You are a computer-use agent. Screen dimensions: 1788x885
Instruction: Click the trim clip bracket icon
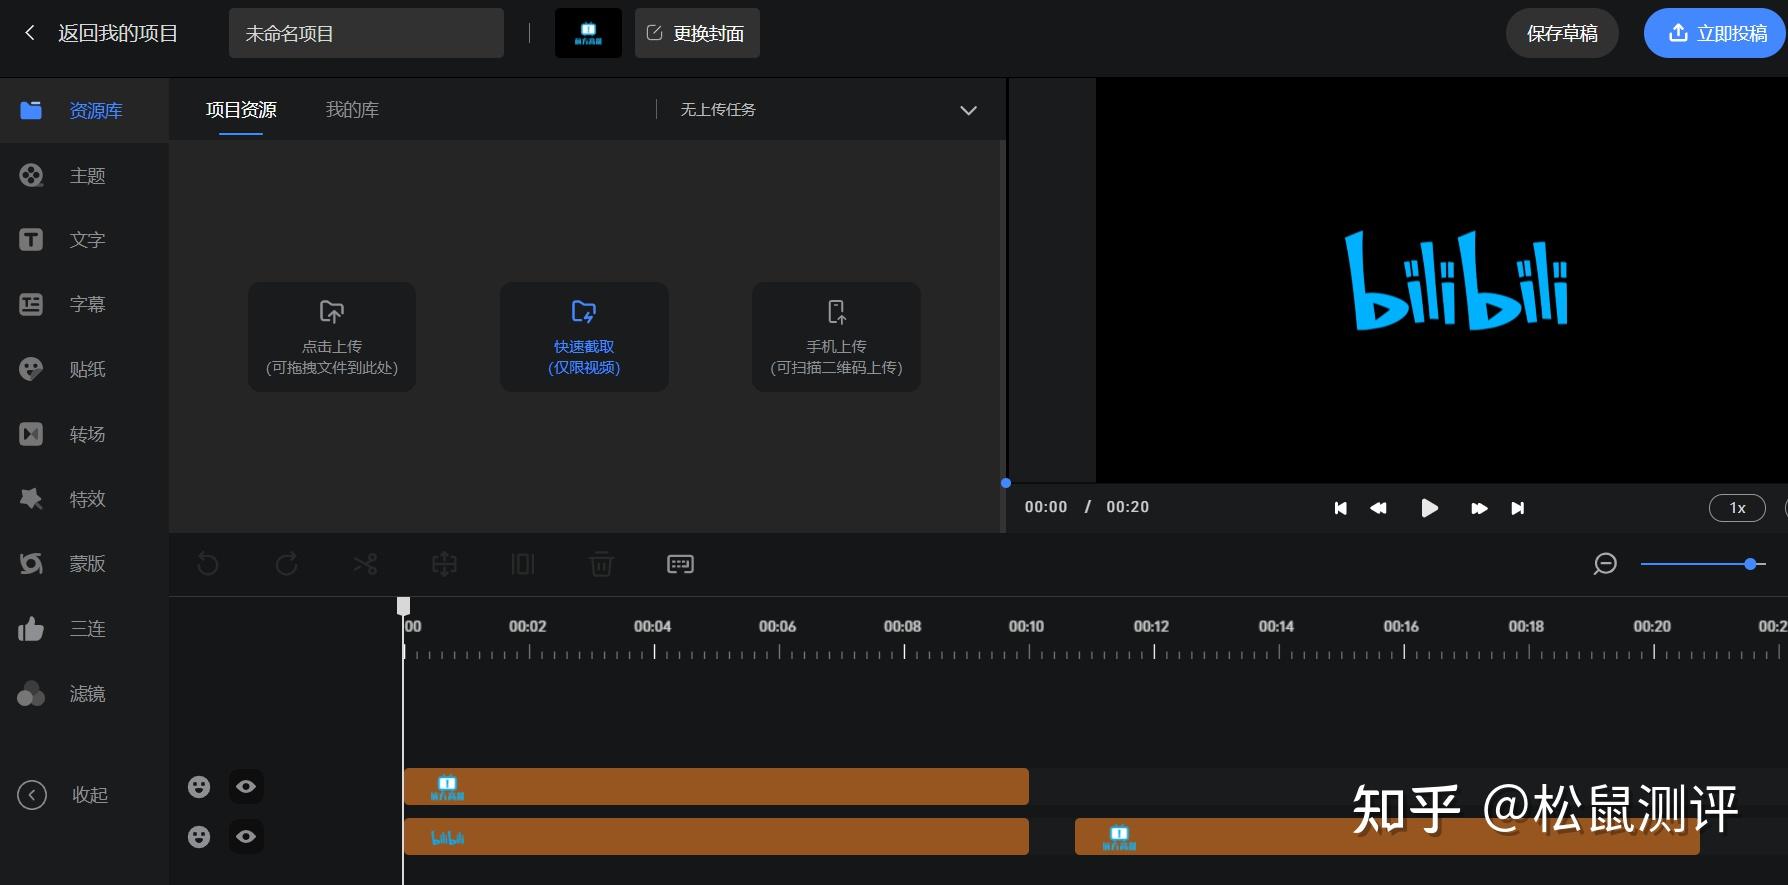point(523,564)
